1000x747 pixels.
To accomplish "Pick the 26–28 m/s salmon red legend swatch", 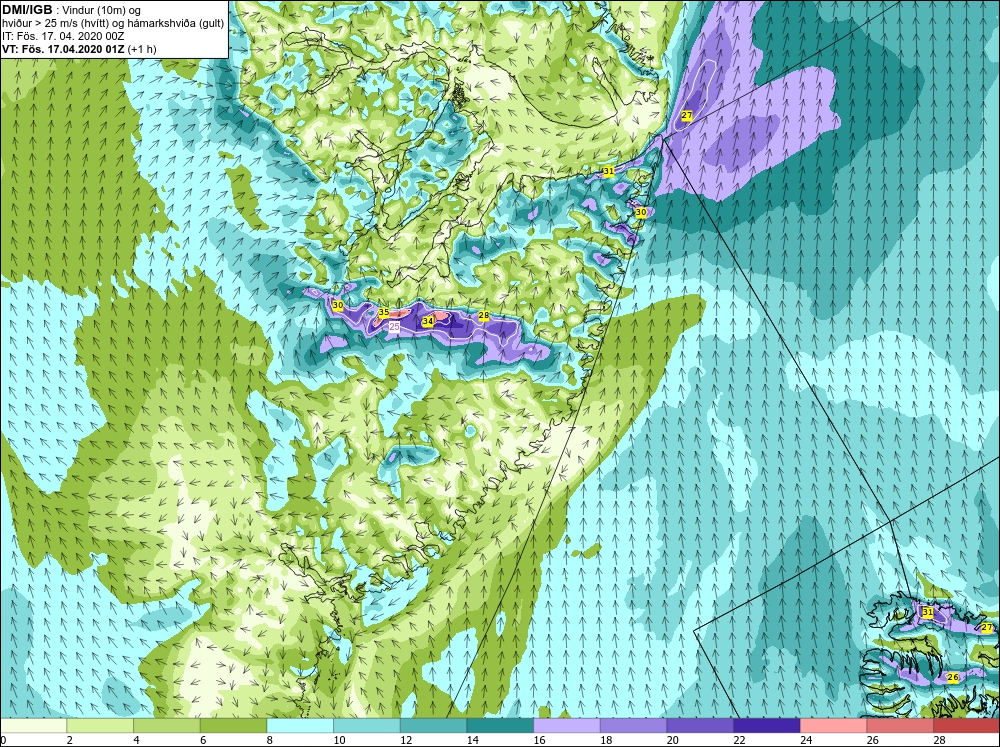I will pos(899,726).
